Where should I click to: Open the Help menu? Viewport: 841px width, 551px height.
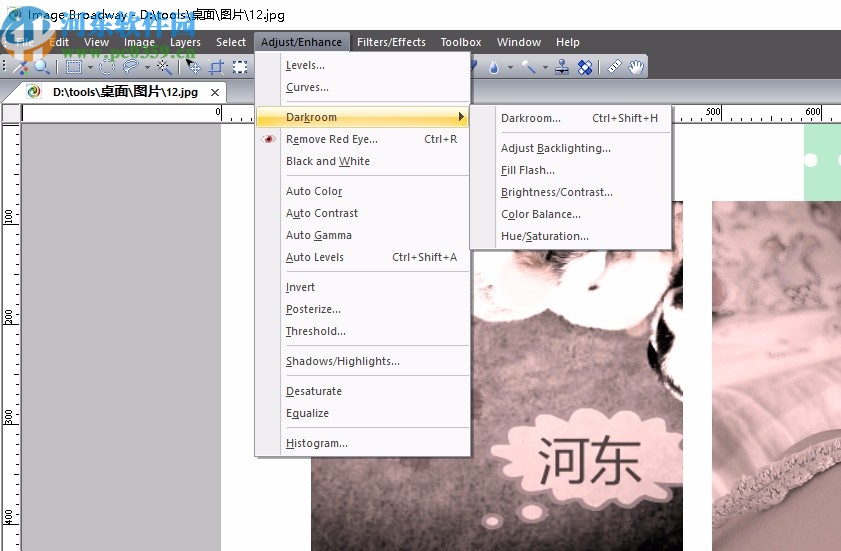567,42
